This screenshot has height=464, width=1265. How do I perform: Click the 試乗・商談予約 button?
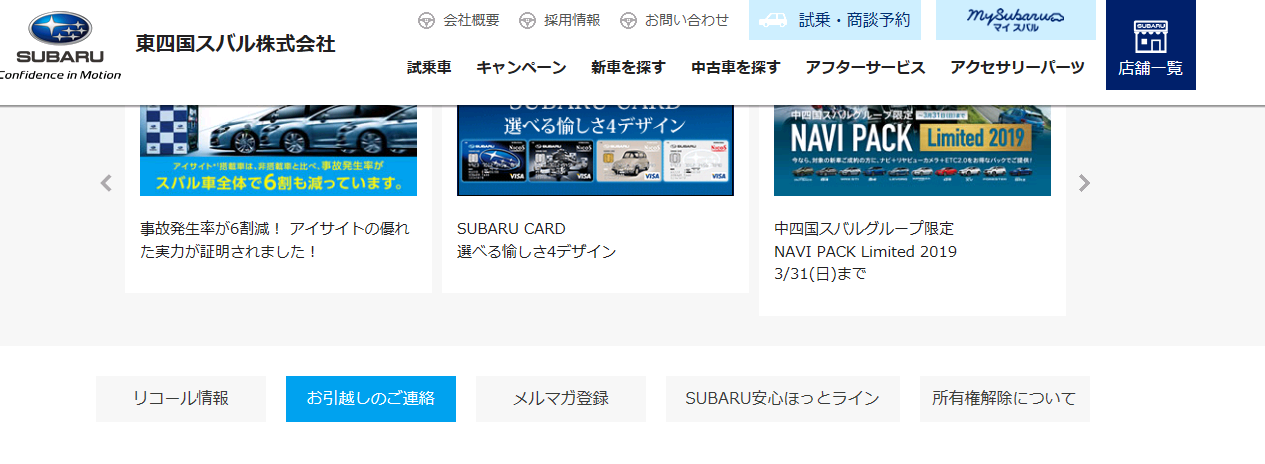coord(835,20)
